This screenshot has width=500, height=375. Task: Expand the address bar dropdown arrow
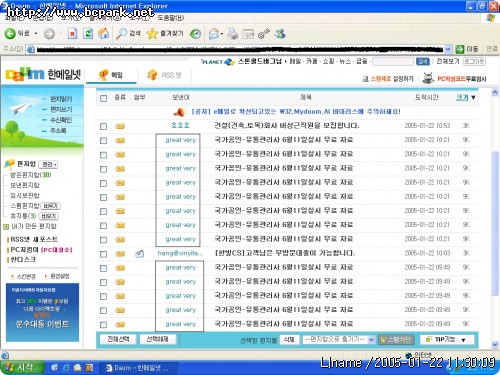pyautogui.click(x=448, y=49)
